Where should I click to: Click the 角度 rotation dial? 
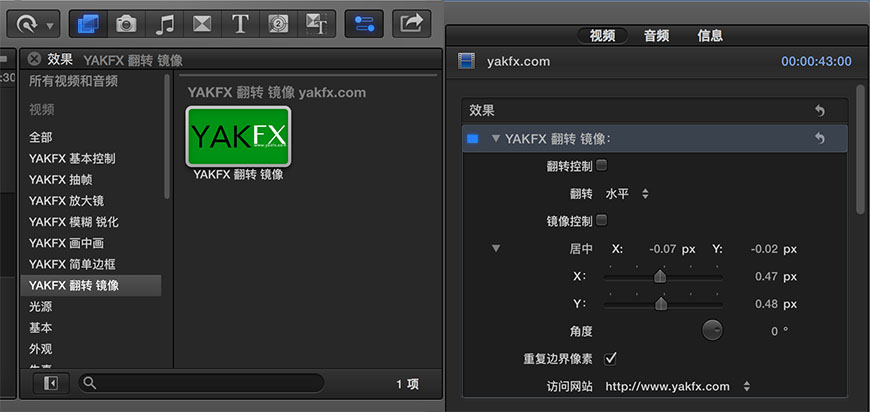coord(712,331)
